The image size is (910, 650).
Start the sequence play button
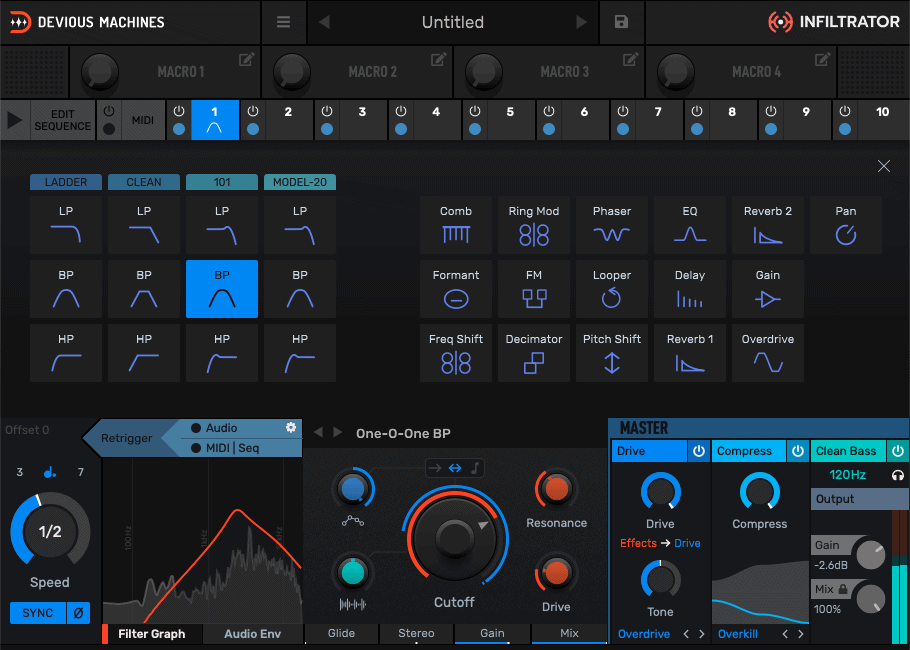pyautogui.click(x=15, y=120)
